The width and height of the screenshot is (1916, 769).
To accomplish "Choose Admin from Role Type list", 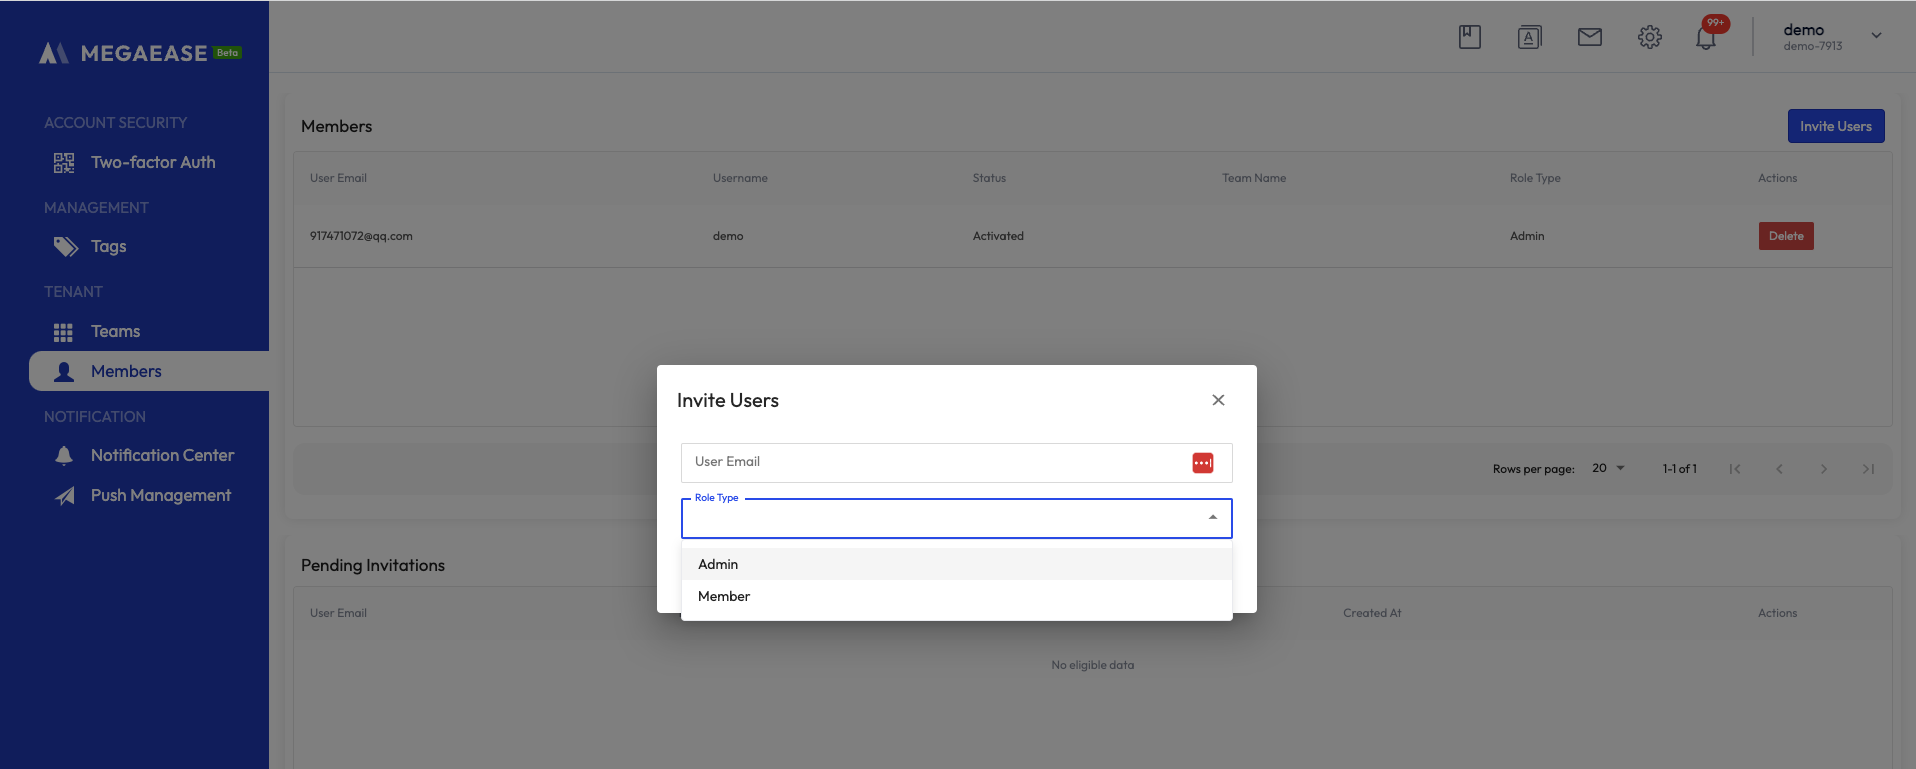I will click(718, 564).
